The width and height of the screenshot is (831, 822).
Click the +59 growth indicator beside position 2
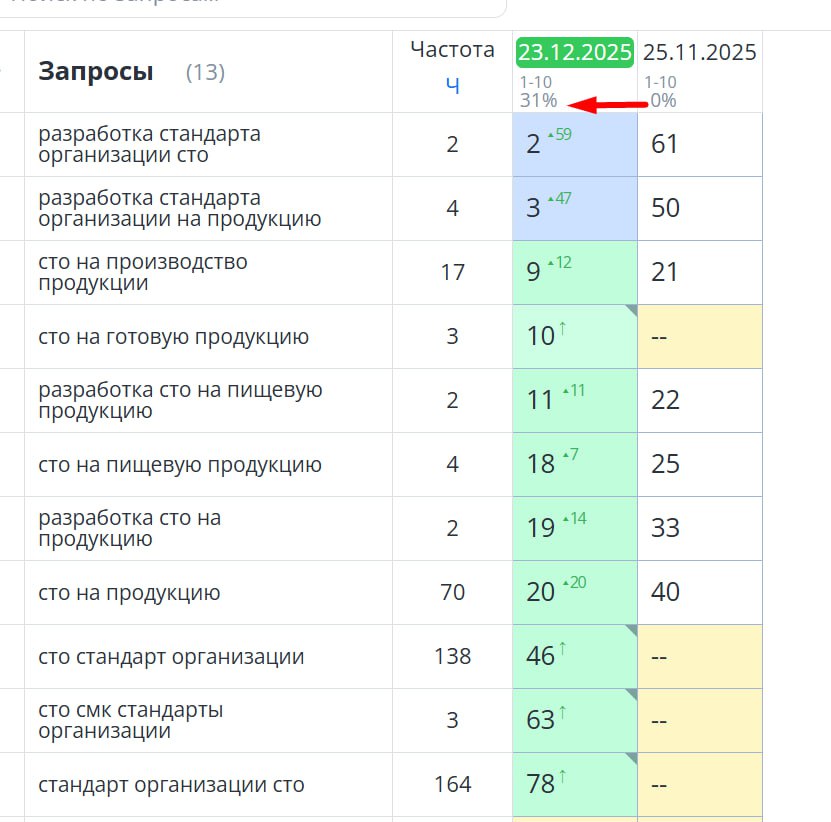pos(560,135)
